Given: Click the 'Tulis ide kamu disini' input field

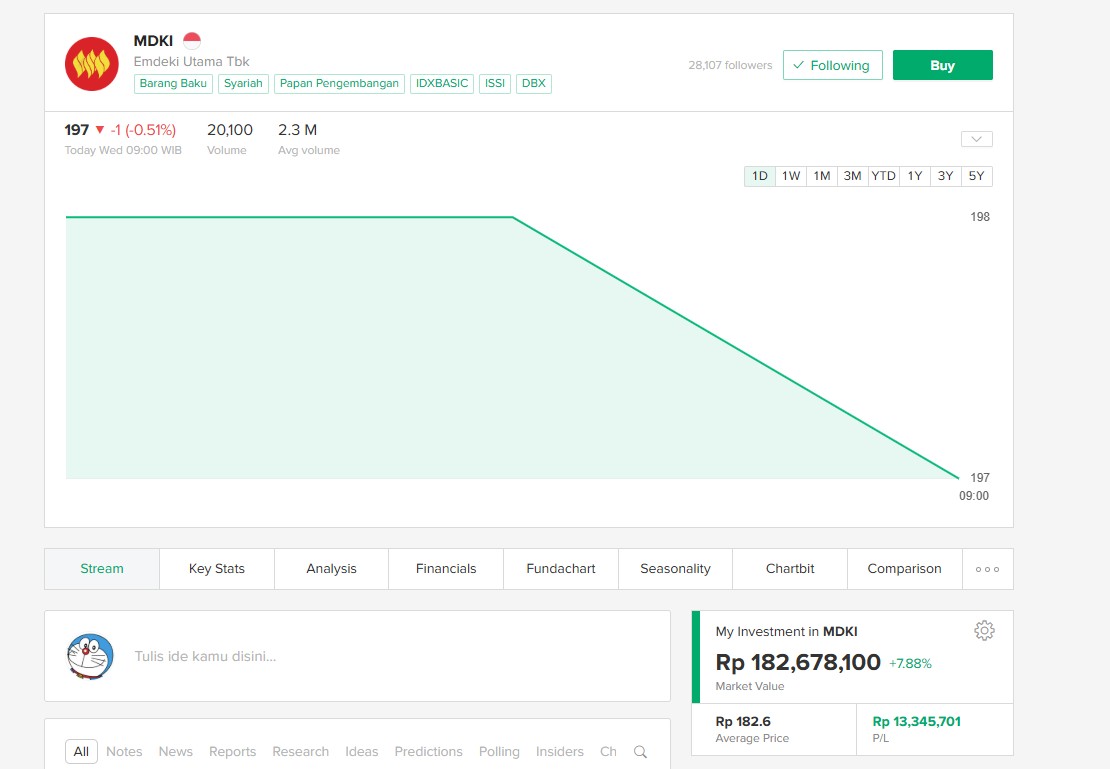Looking at the screenshot, I should 300,656.
